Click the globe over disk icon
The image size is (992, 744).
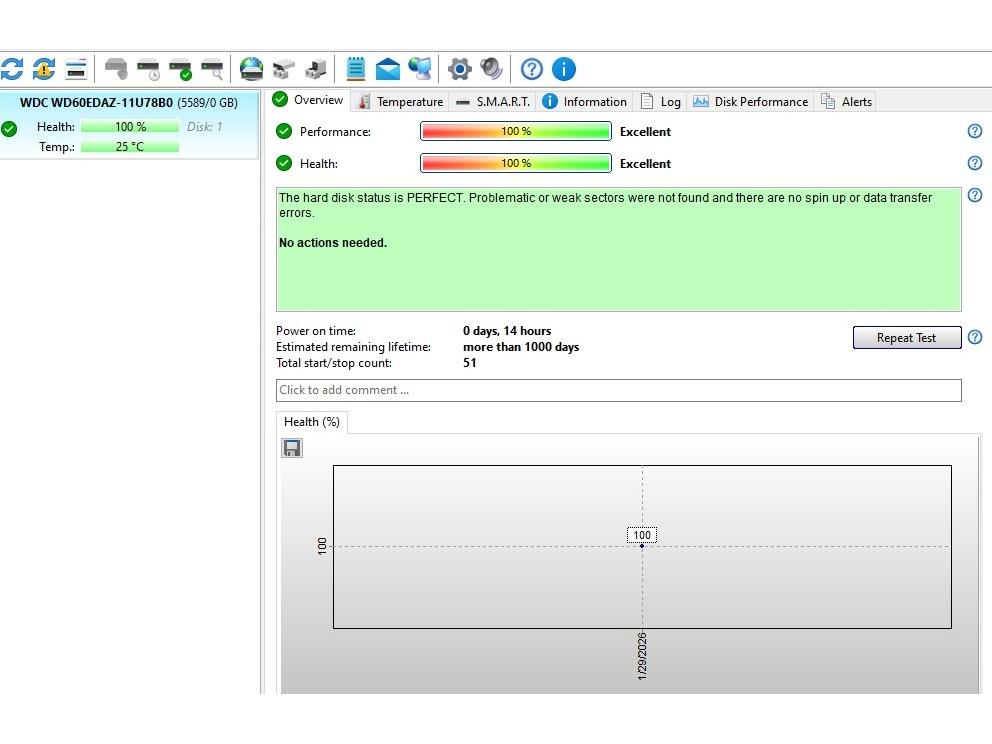pyautogui.click(x=251, y=69)
